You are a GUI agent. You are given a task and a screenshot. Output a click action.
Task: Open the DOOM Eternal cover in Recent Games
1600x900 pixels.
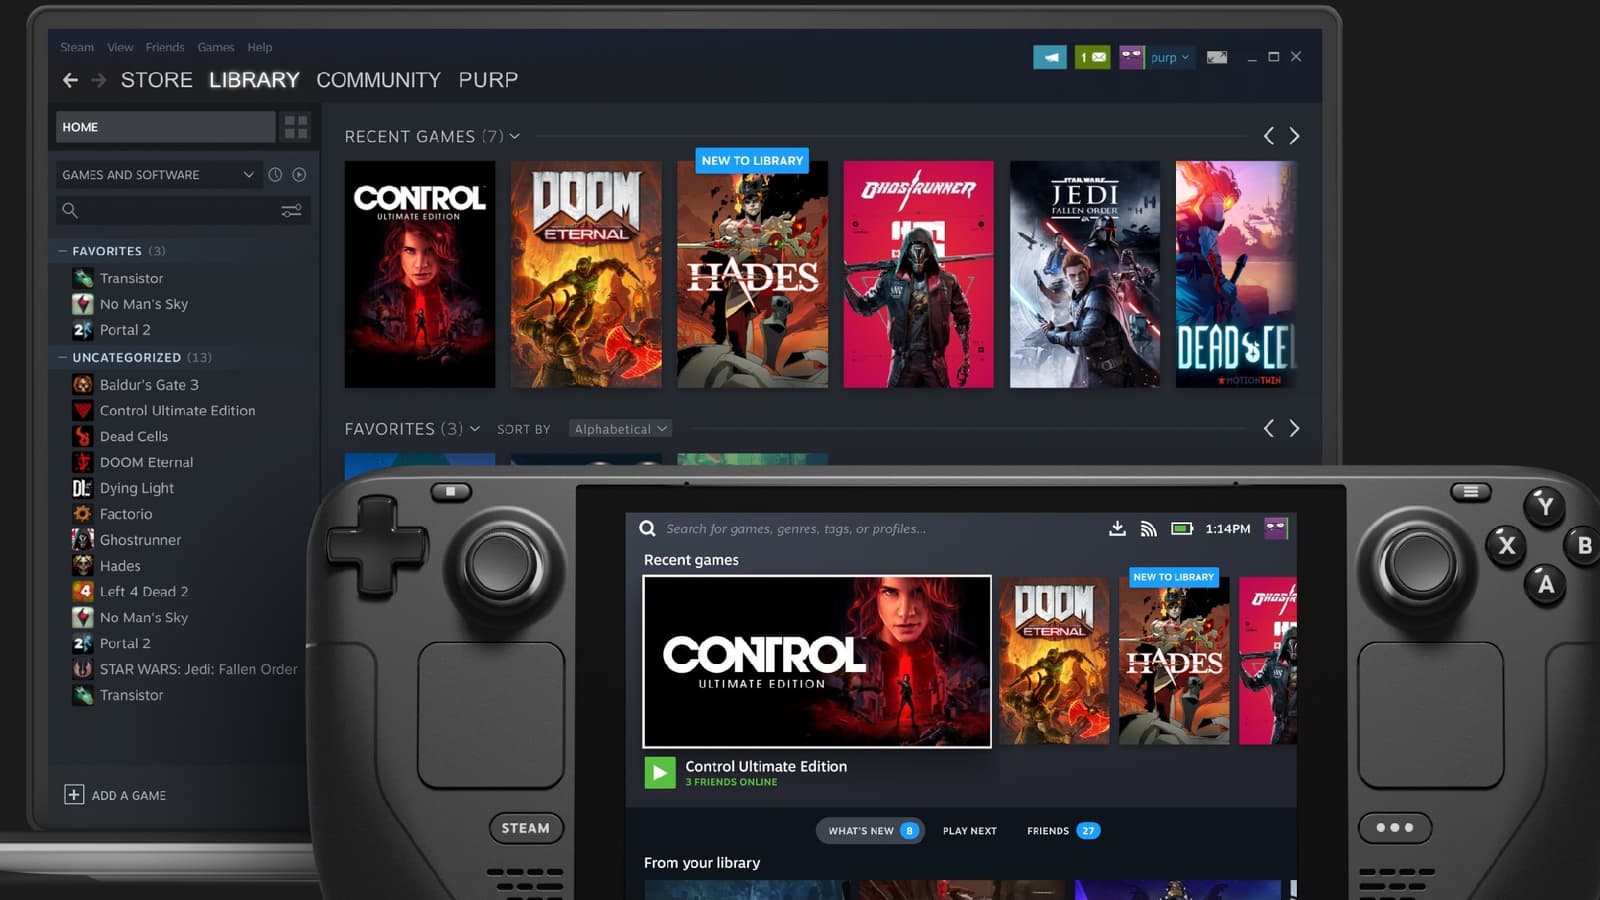pos(586,274)
